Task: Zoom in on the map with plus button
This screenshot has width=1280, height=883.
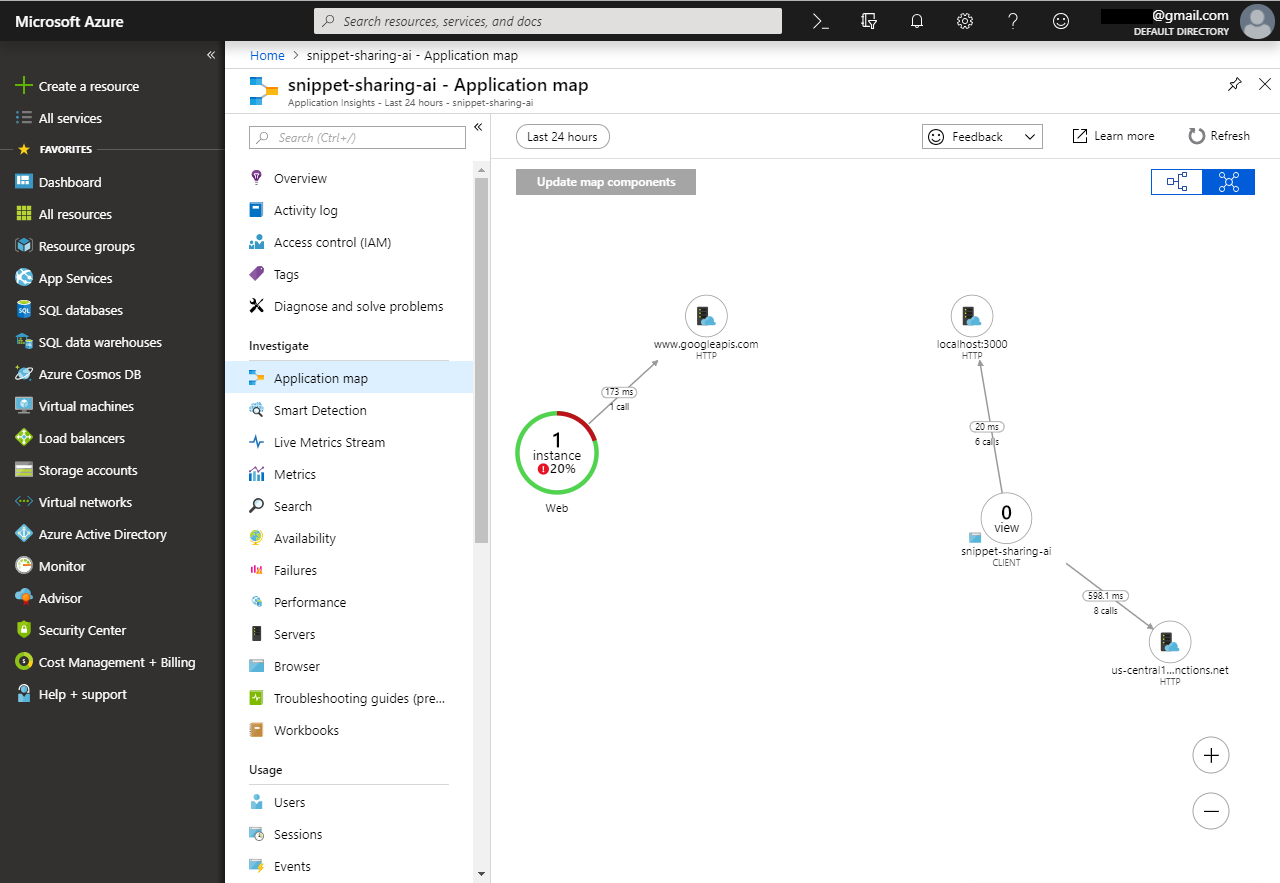Action: point(1211,755)
